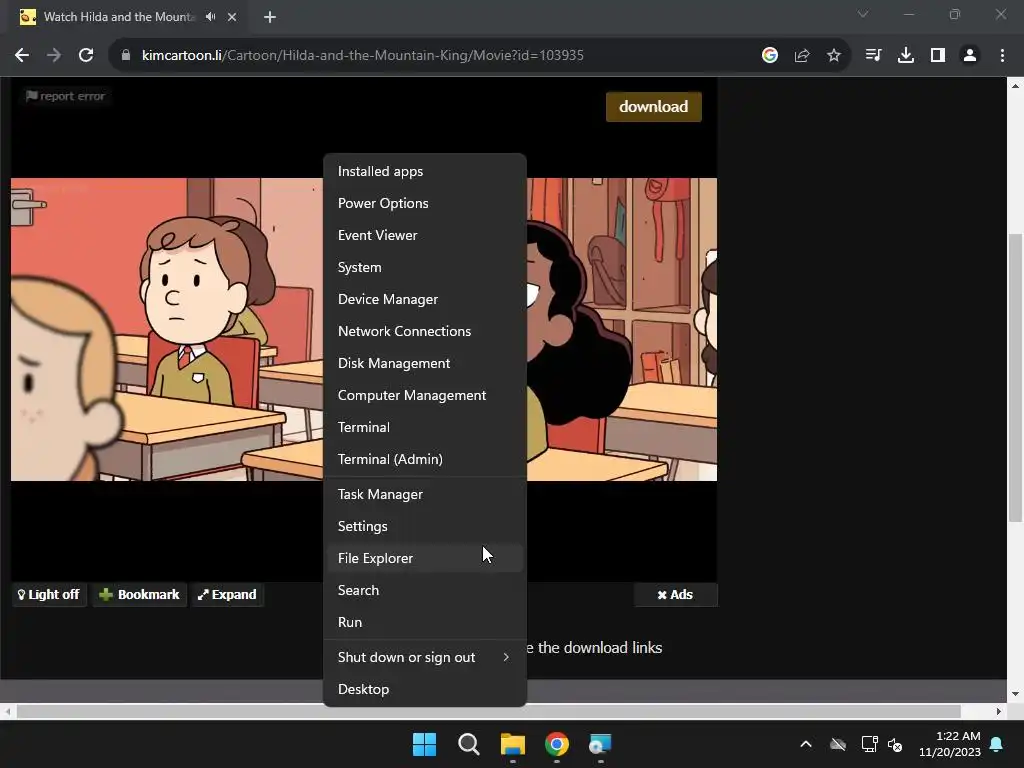Click the forward navigation arrow
This screenshot has height=768, width=1024.
tap(54, 56)
